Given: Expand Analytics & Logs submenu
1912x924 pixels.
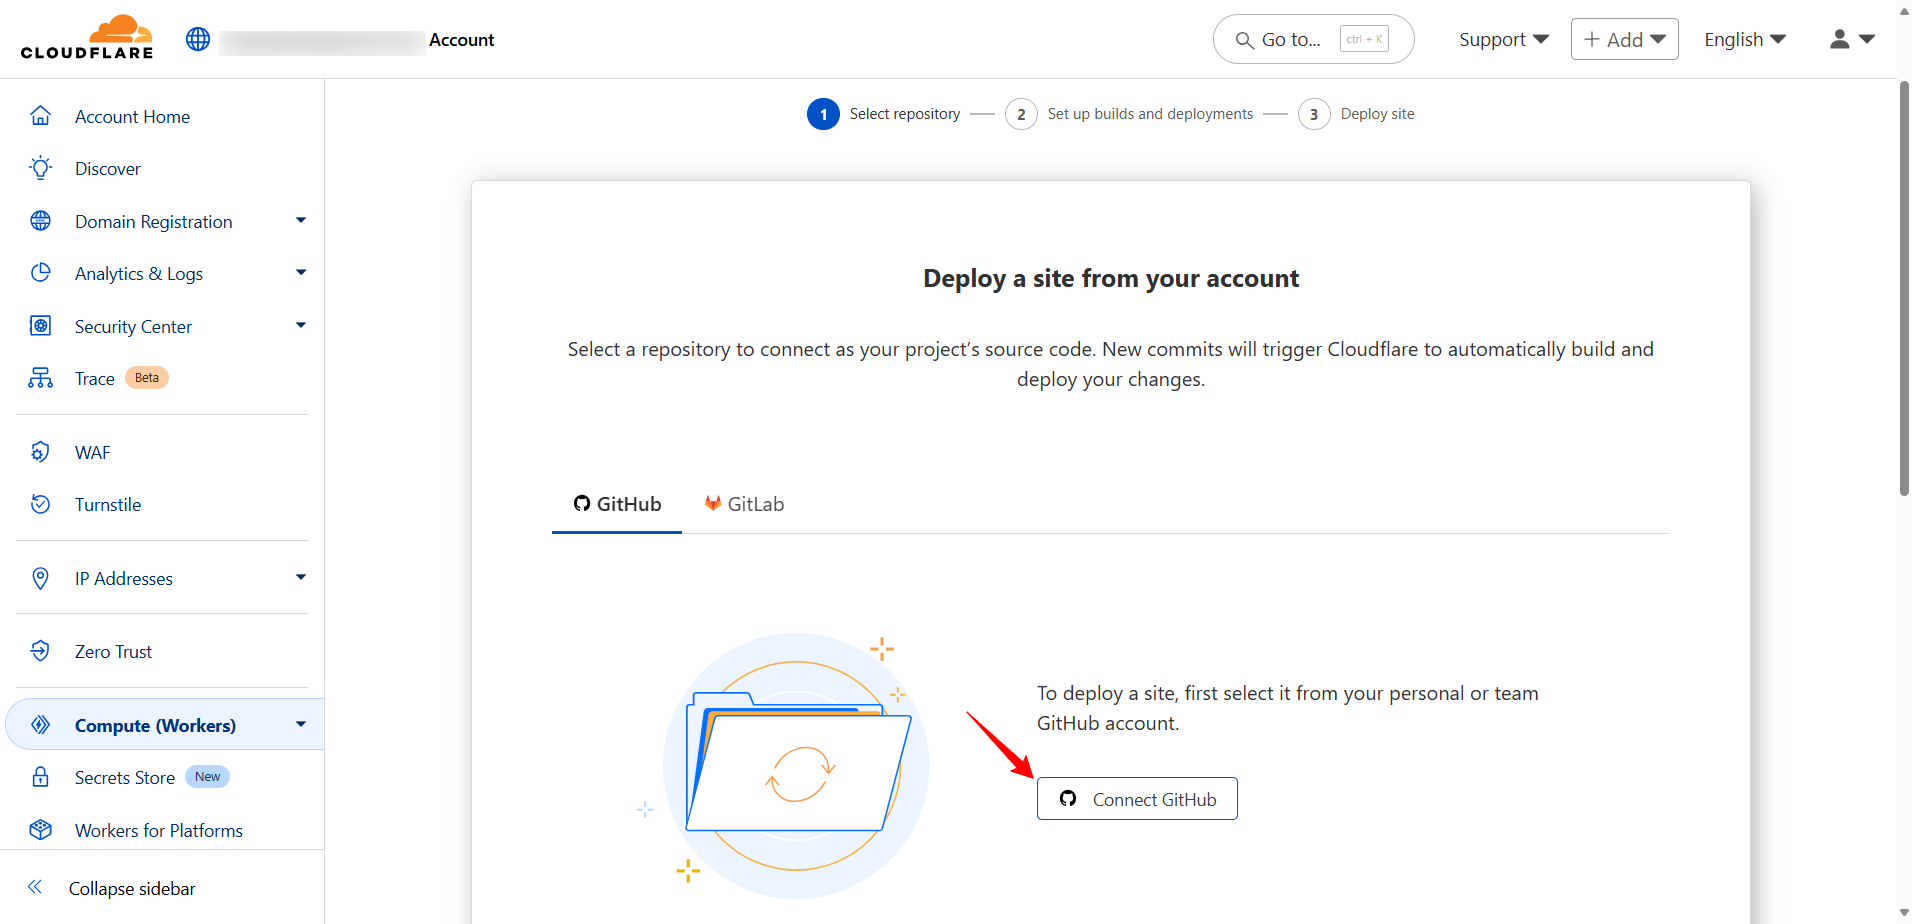Looking at the screenshot, I should [300, 273].
